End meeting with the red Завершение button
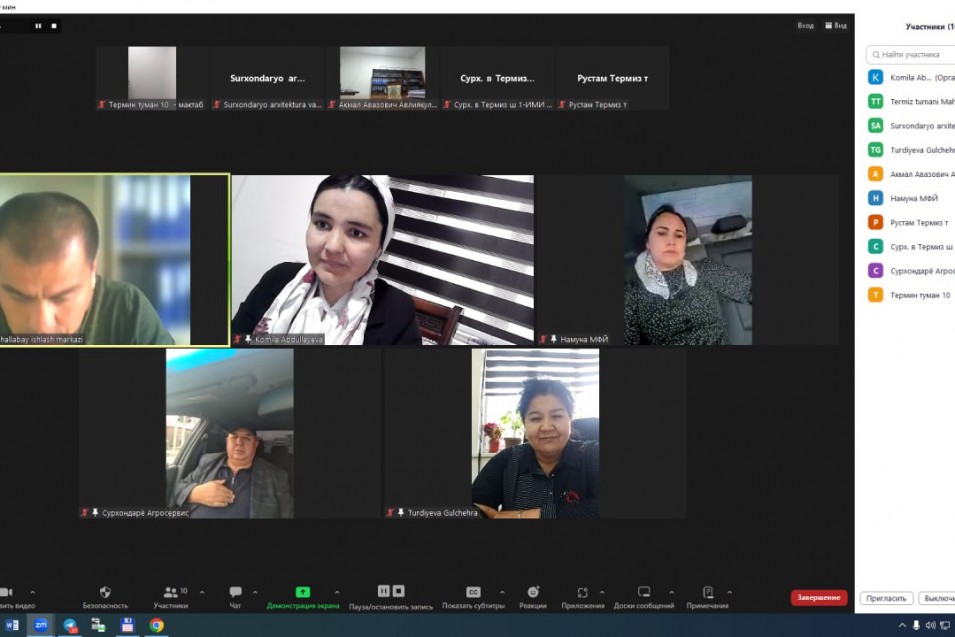 819,597
